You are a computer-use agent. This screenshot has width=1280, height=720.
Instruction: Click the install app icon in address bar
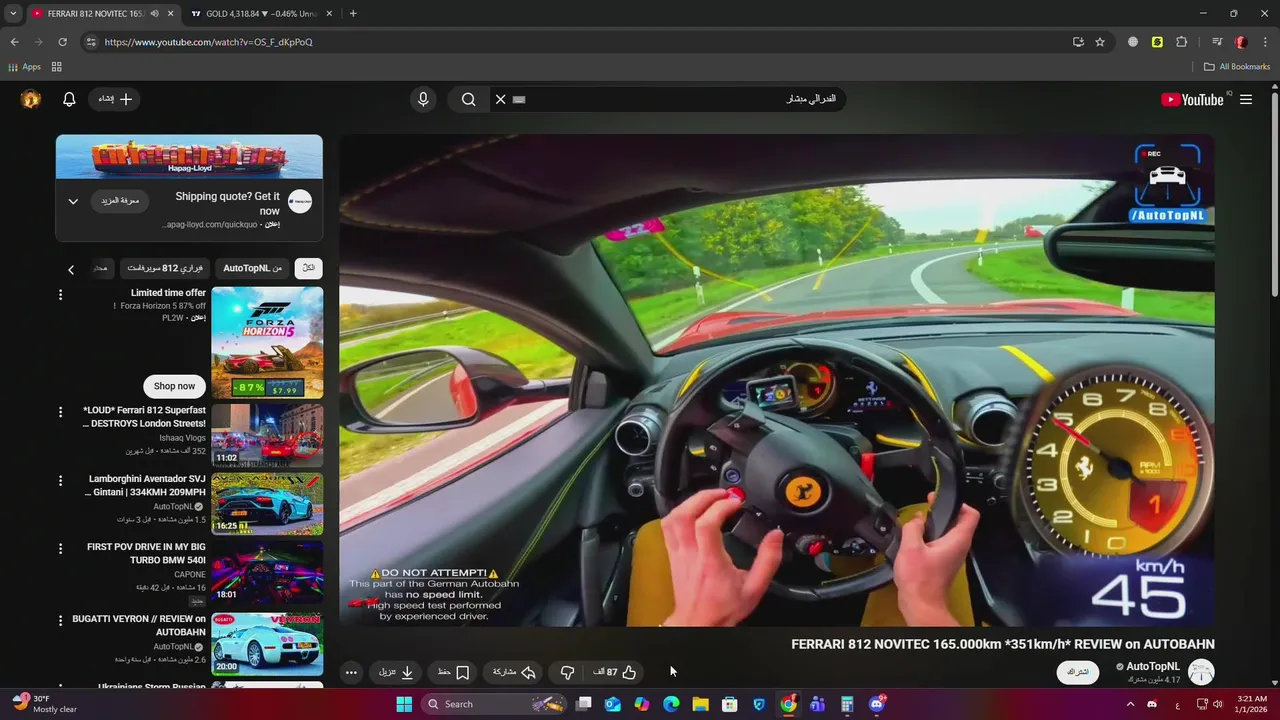[1078, 42]
